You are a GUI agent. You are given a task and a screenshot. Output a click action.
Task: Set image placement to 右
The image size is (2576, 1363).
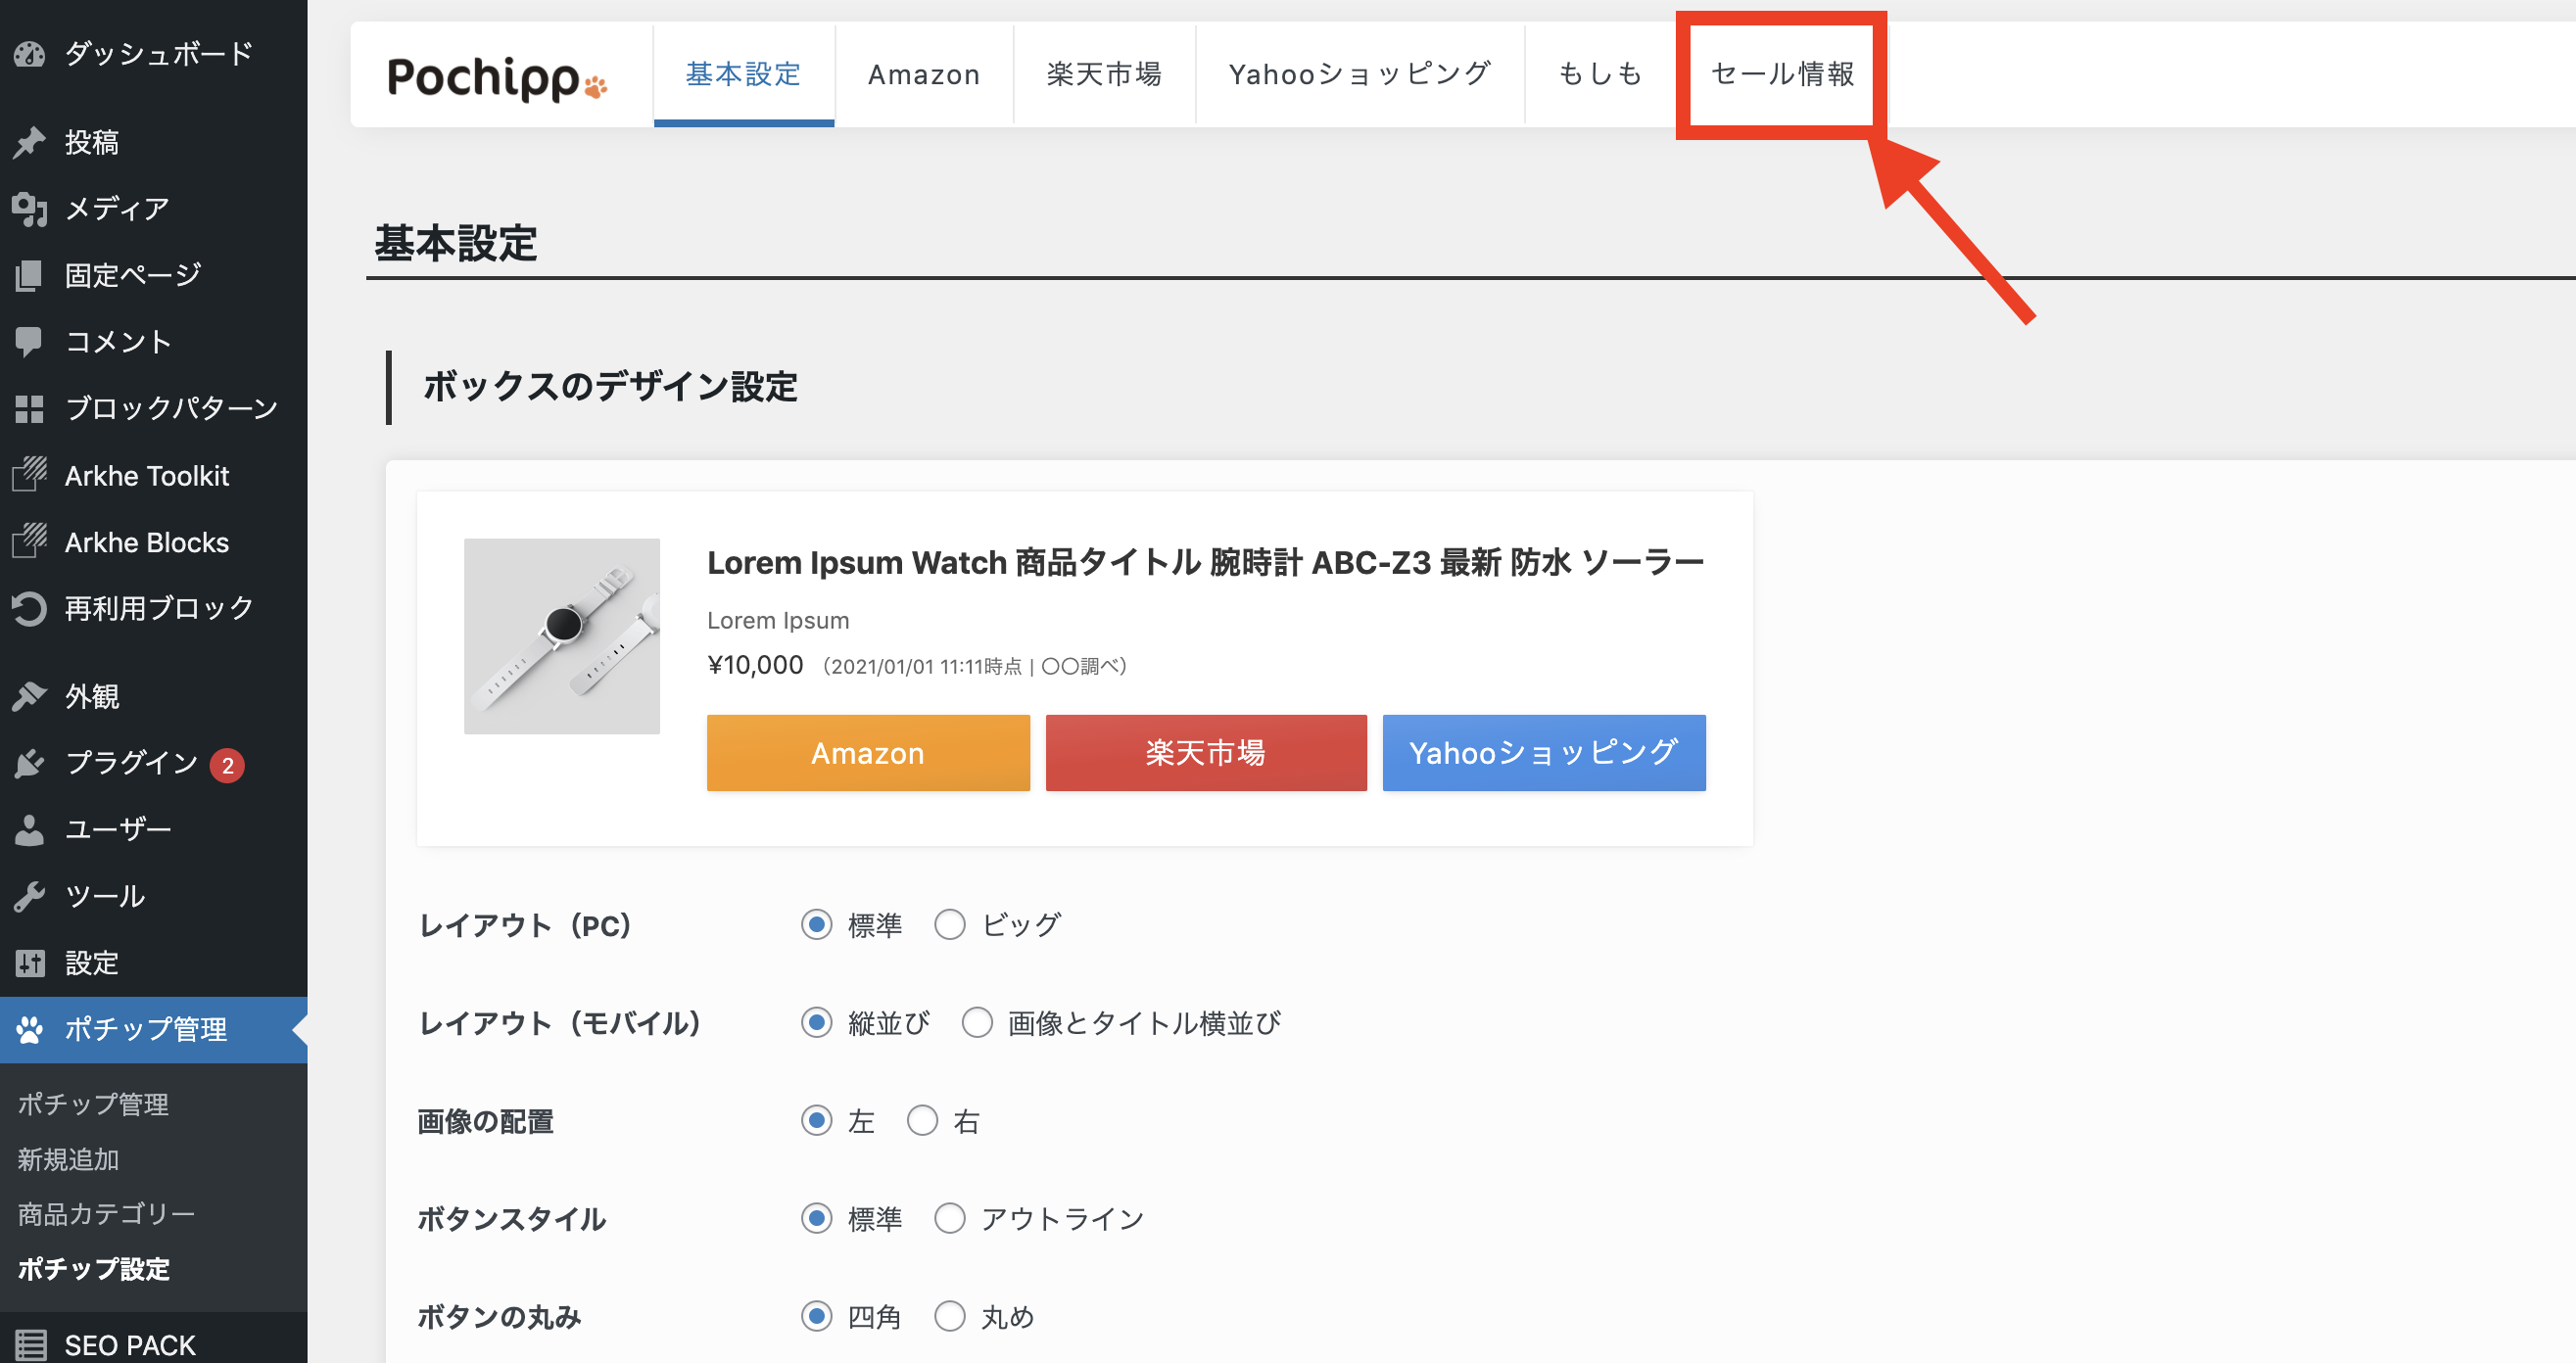(x=923, y=1120)
